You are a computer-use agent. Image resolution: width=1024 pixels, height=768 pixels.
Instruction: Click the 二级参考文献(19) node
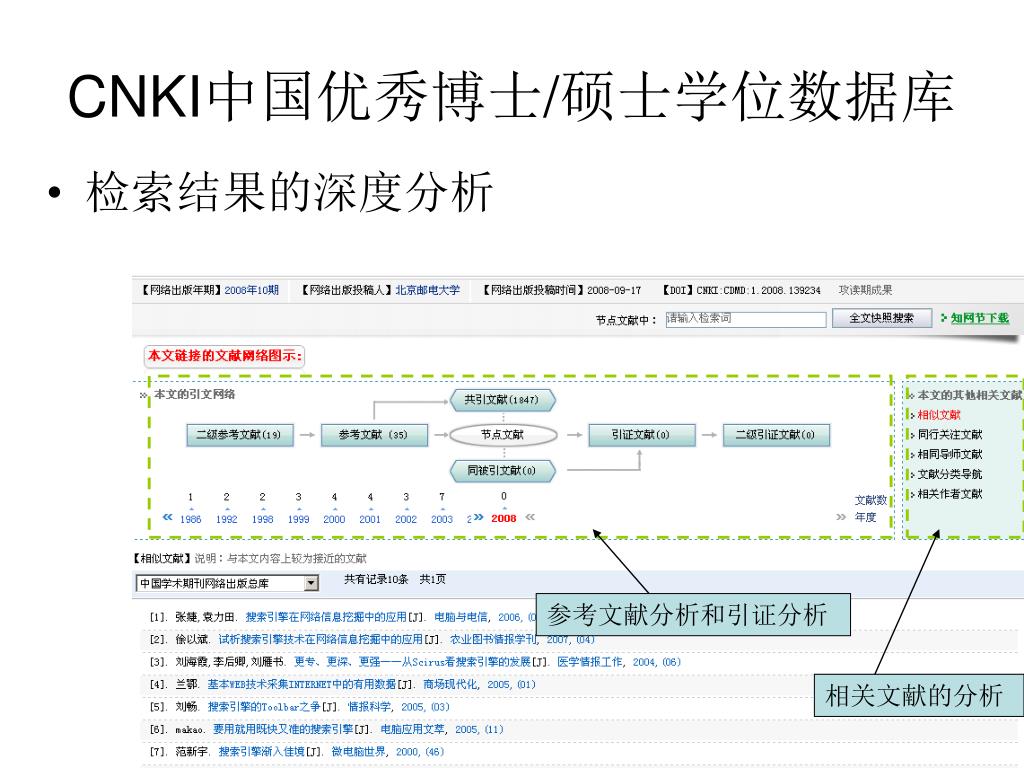pos(240,435)
